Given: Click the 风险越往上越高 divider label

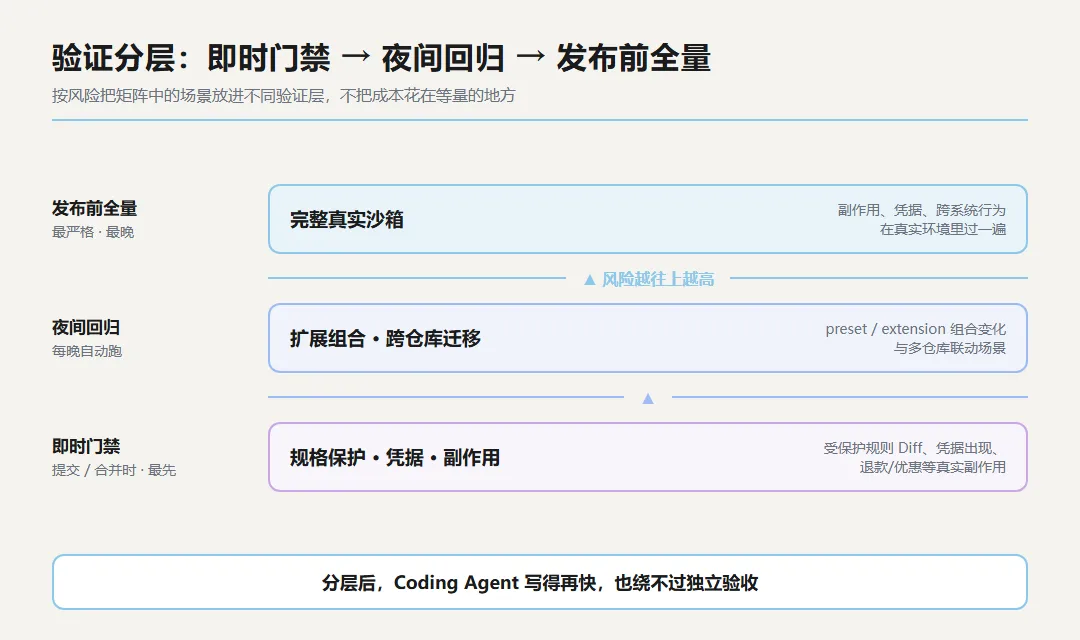Looking at the screenshot, I should (648, 279).
